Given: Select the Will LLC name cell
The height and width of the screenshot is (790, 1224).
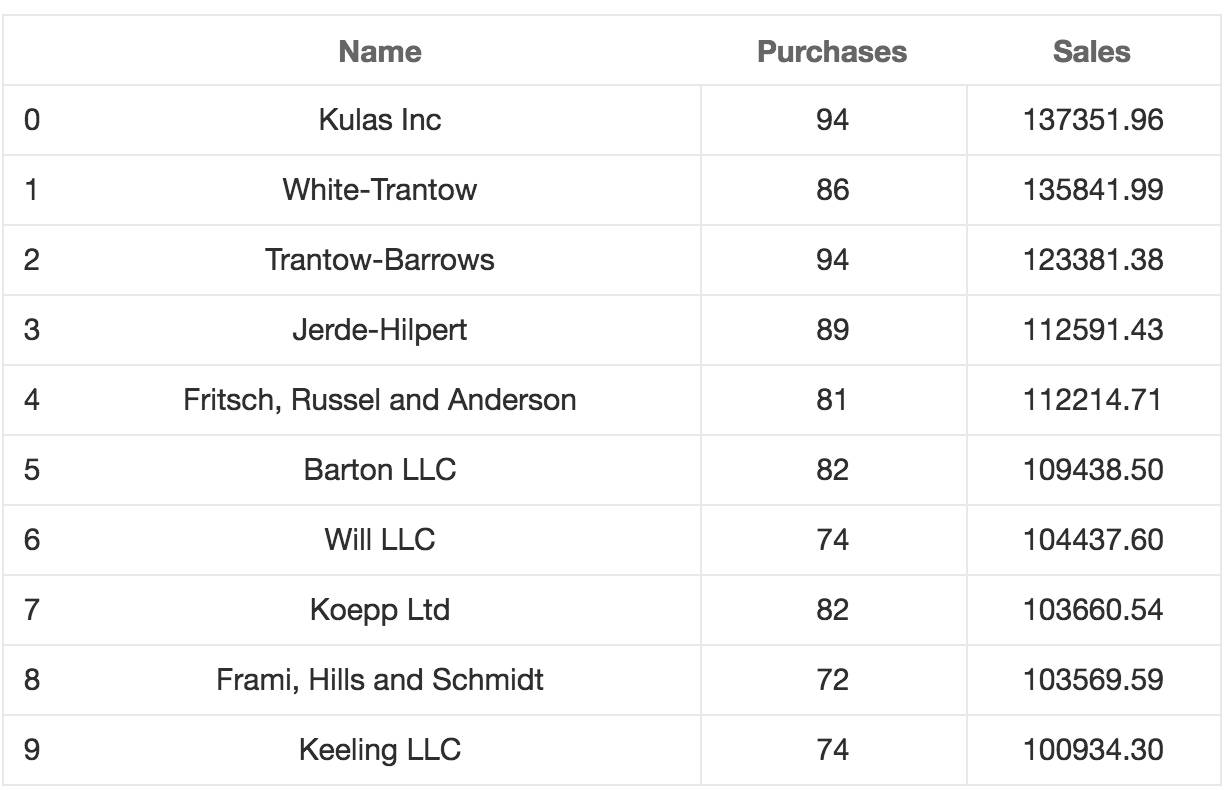Looking at the screenshot, I should click(x=380, y=540).
